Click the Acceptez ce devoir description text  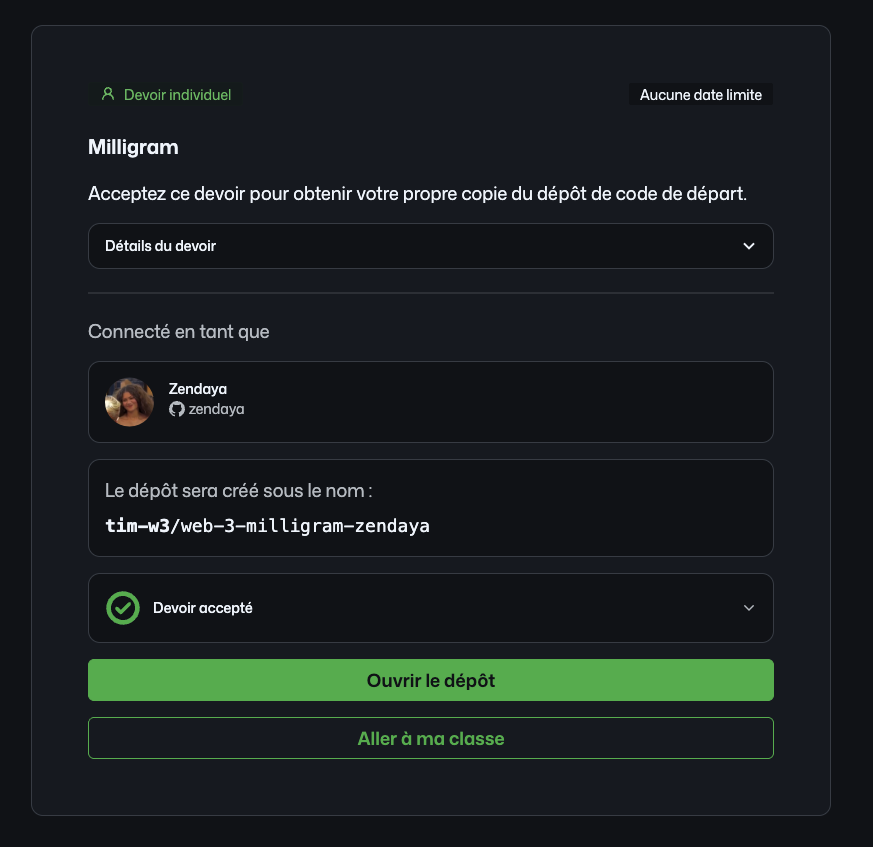[417, 194]
